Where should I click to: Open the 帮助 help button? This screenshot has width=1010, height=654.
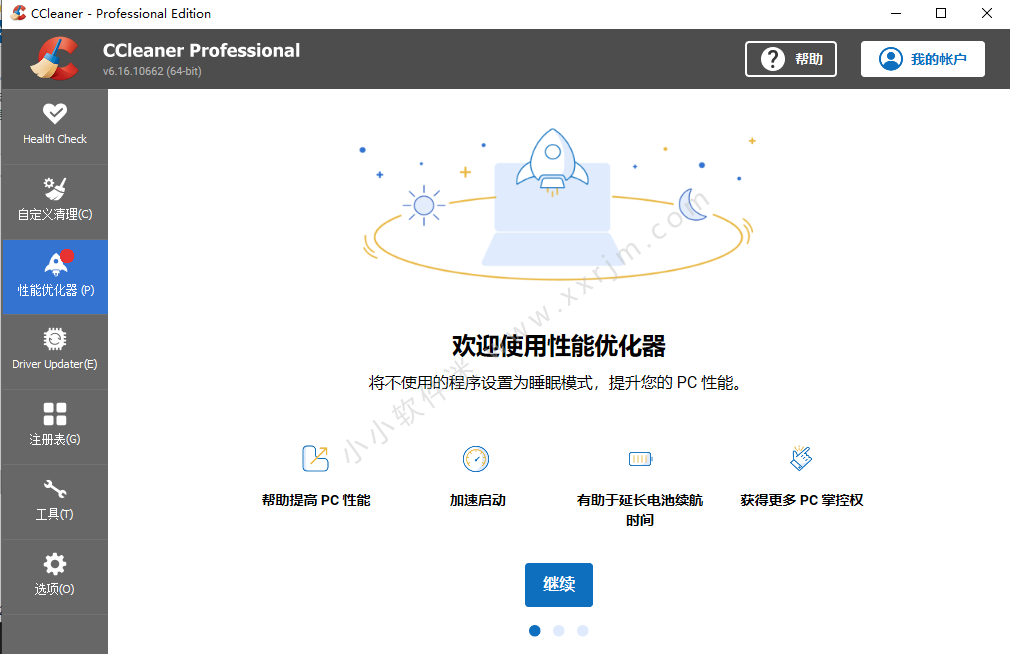click(791, 59)
